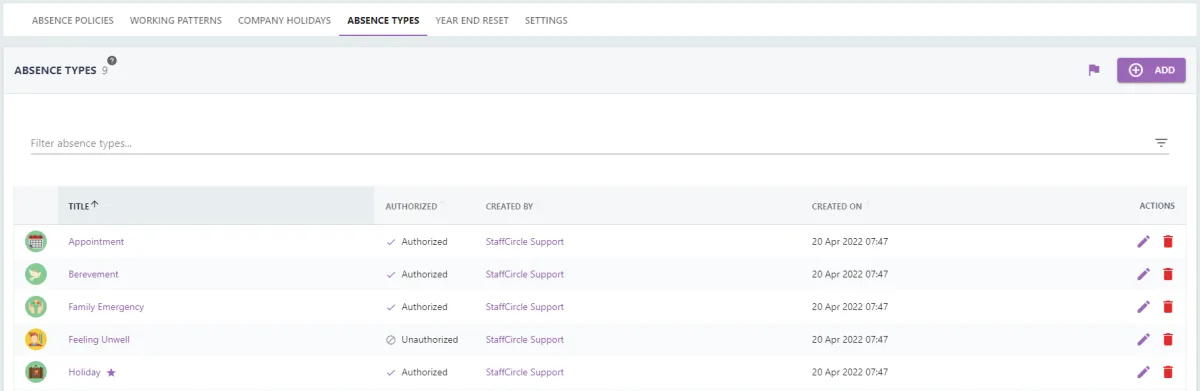
Task: Click the Feeling Unwell icon
Action: pos(36,339)
